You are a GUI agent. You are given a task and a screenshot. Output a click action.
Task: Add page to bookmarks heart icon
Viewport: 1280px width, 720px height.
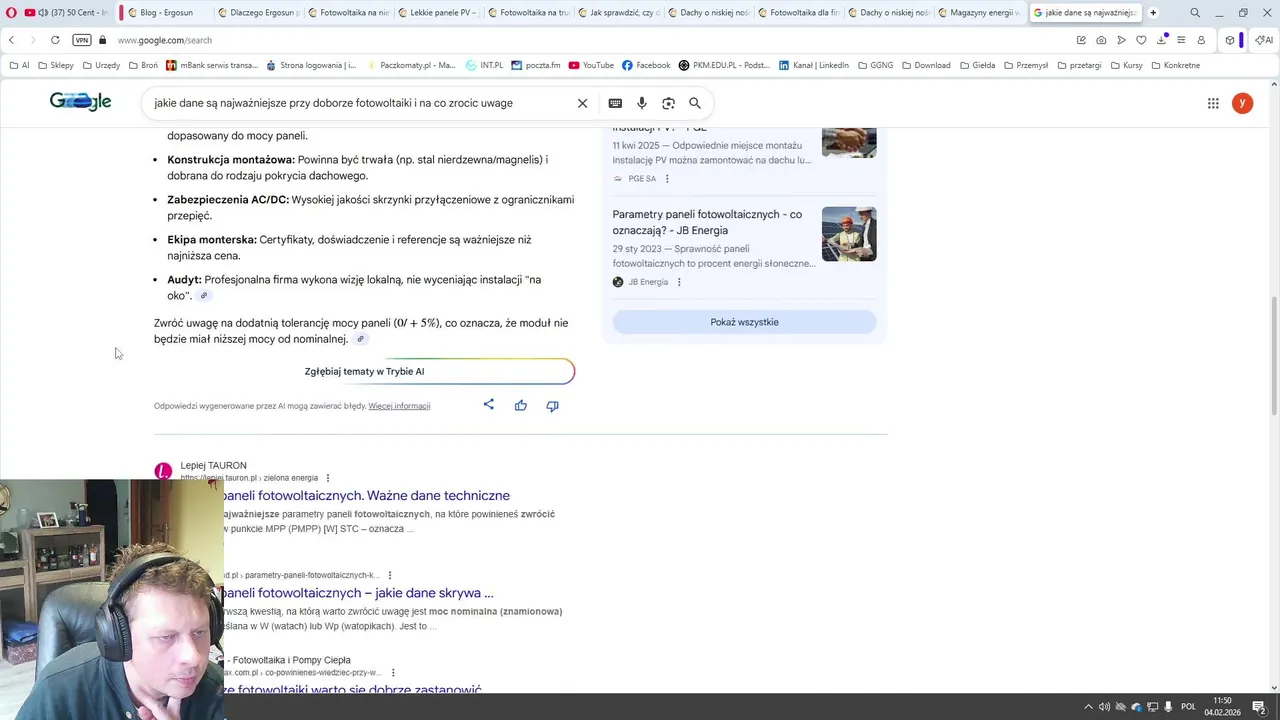1141,40
